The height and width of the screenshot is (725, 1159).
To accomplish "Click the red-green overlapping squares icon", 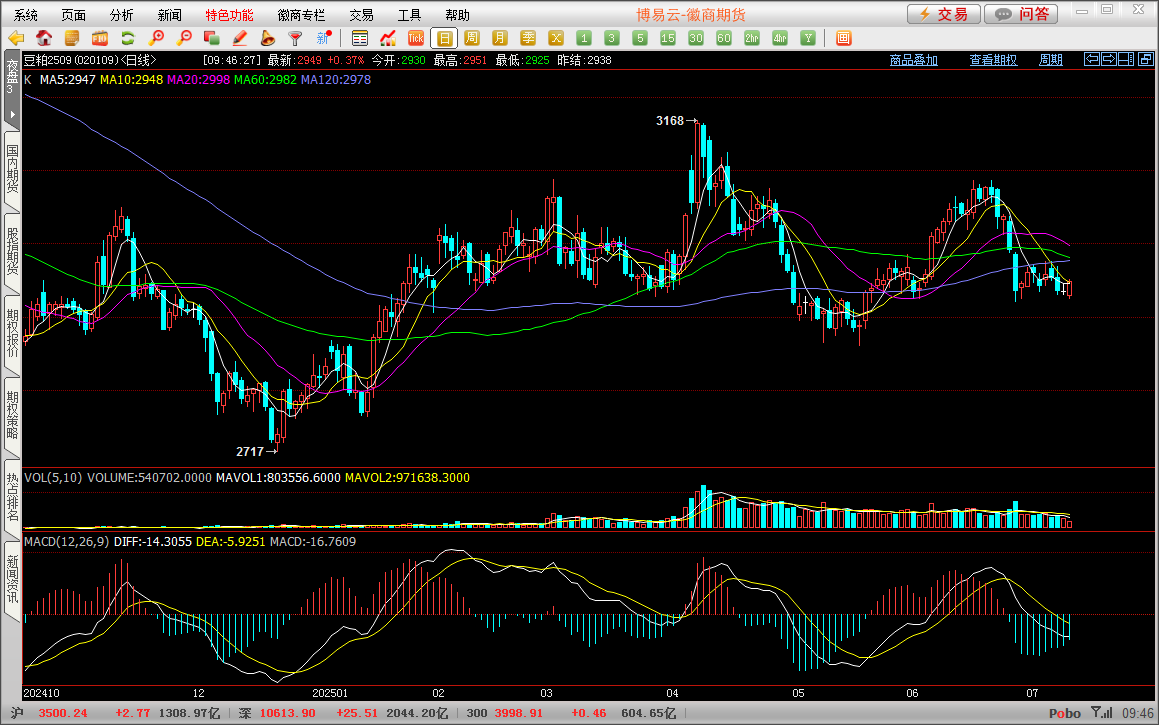I will (x=212, y=38).
